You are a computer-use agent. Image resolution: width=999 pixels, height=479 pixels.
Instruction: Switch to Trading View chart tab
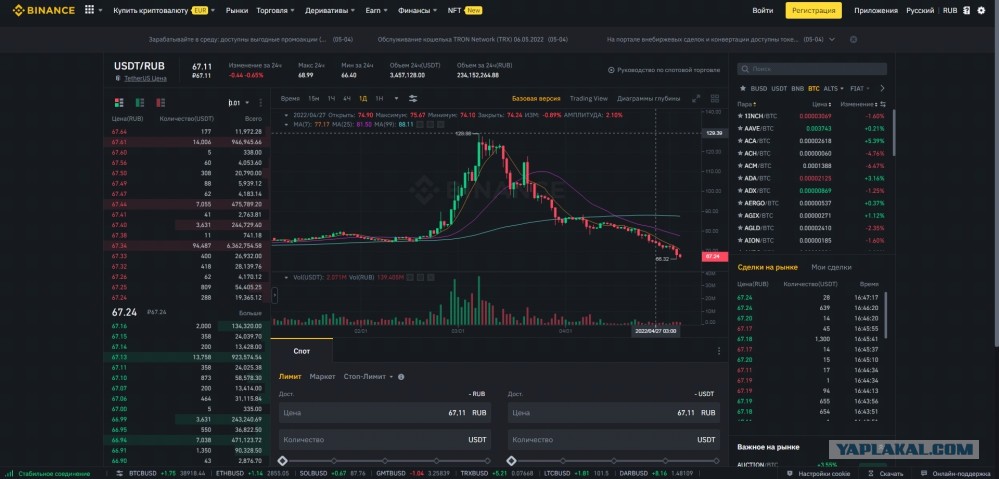tap(589, 99)
